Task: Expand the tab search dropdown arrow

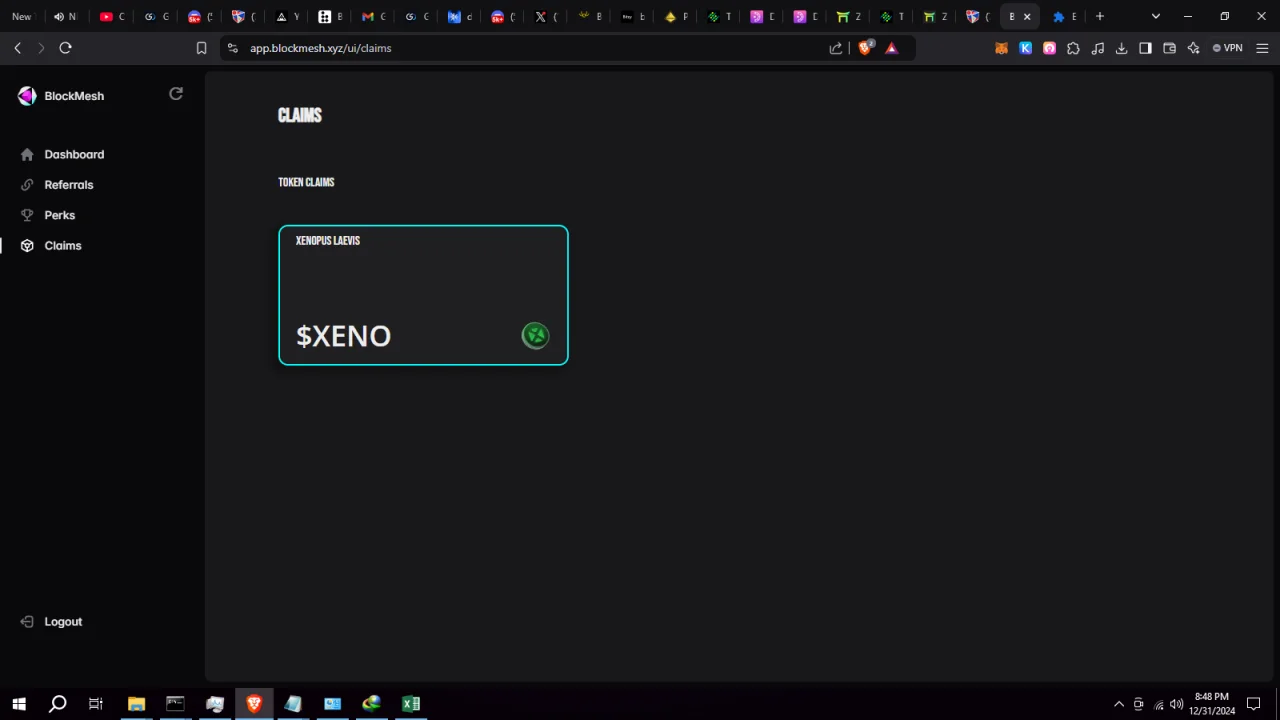Action: (1156, 16)
